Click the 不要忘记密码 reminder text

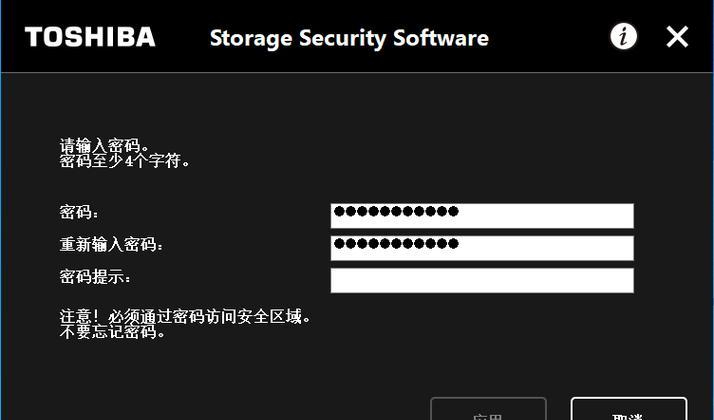coord(112,332)
